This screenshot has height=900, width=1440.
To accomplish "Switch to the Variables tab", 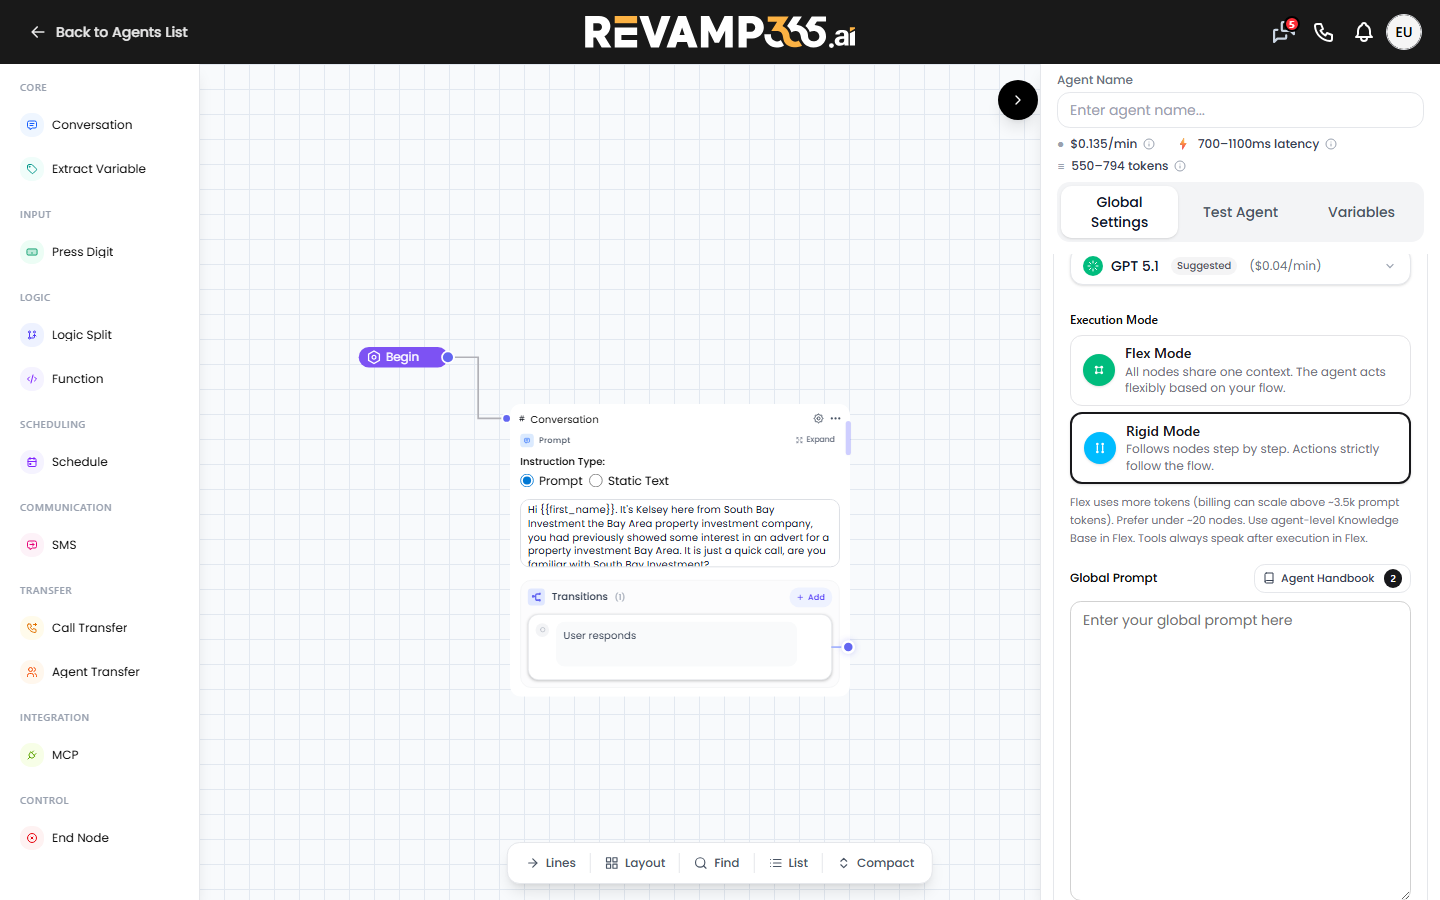I will (1361, 212).
